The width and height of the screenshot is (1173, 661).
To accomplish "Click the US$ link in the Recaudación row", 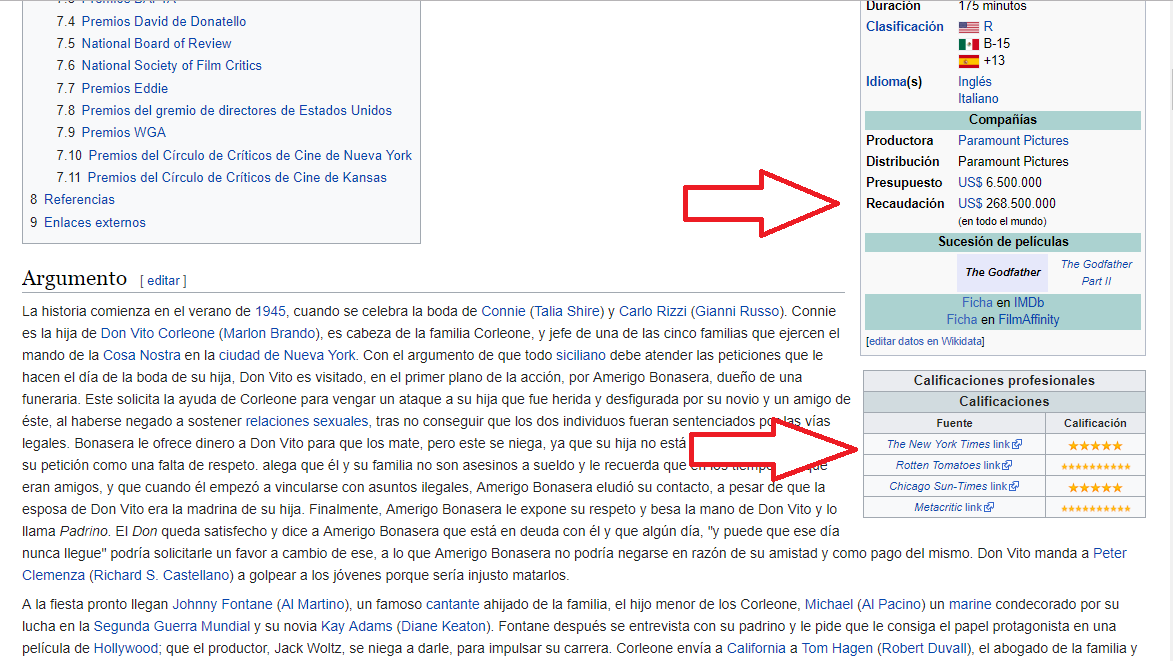I will (x=970, y=203).
